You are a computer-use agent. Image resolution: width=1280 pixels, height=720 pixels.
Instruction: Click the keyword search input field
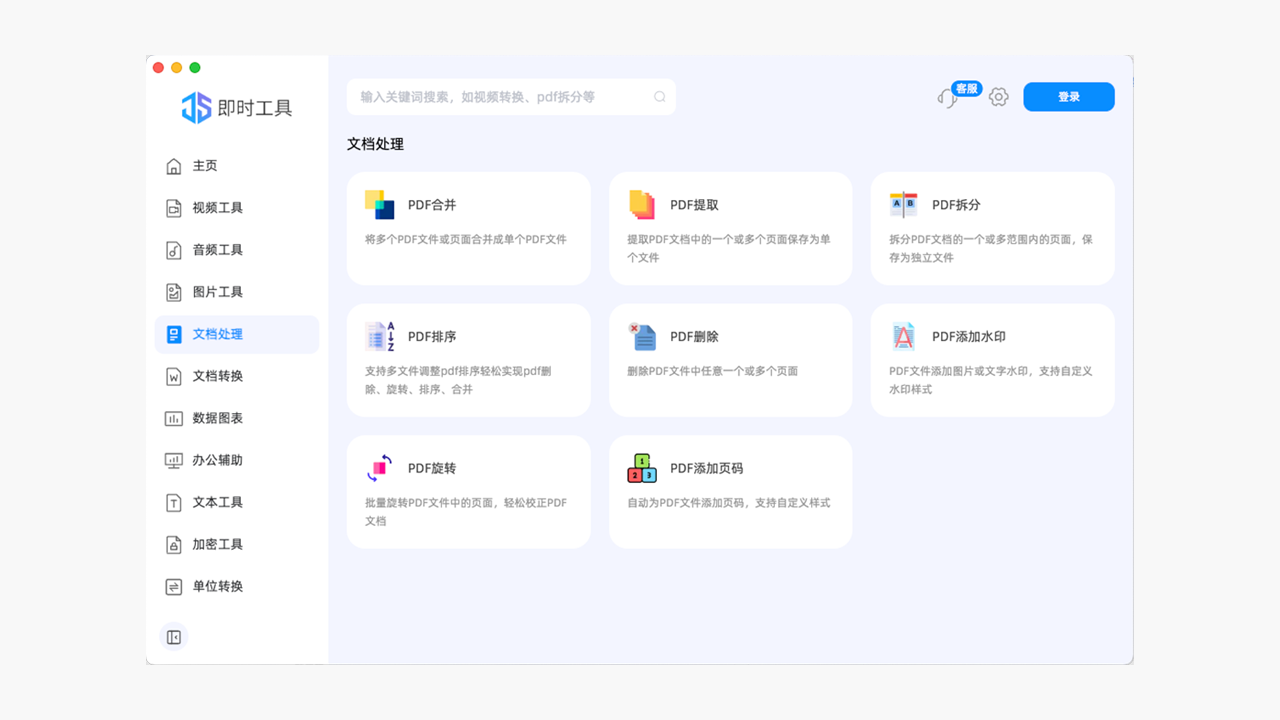(500, 96)
